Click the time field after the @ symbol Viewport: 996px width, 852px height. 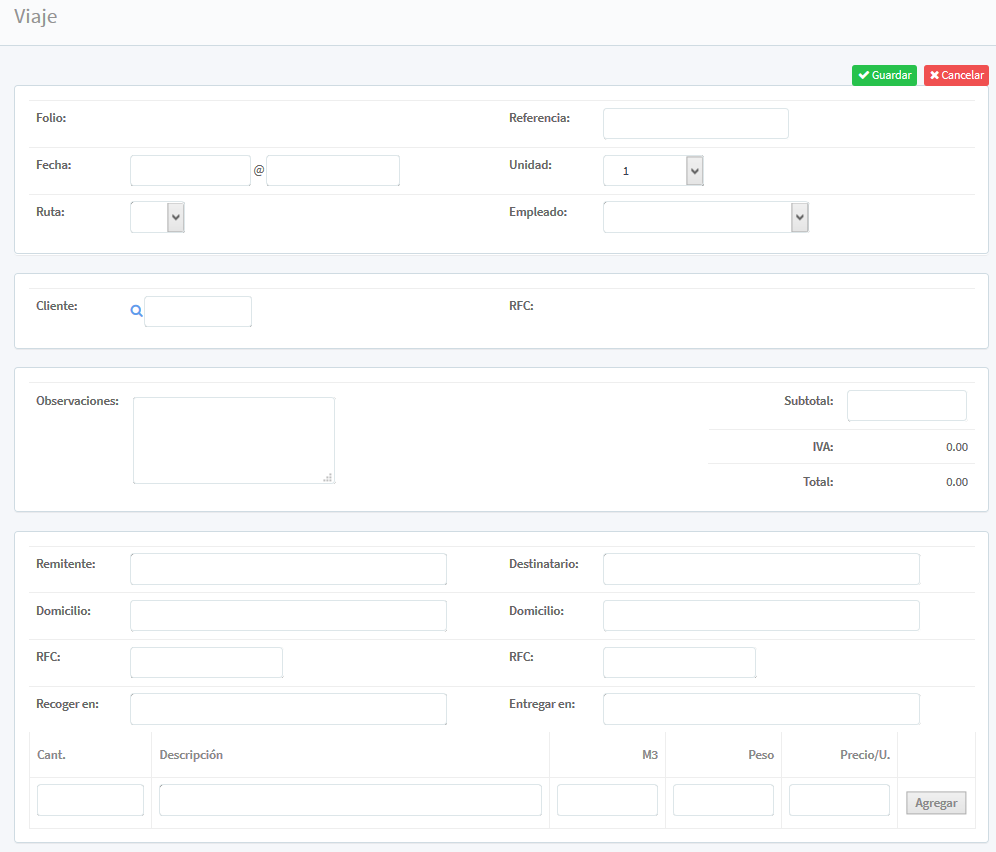(x=332, y=171)
